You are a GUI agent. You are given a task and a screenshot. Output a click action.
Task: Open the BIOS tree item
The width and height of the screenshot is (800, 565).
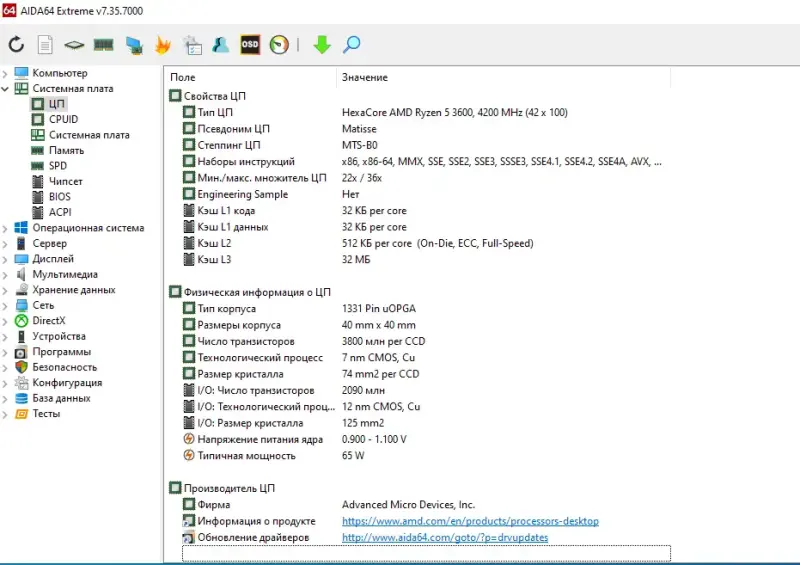60,196
